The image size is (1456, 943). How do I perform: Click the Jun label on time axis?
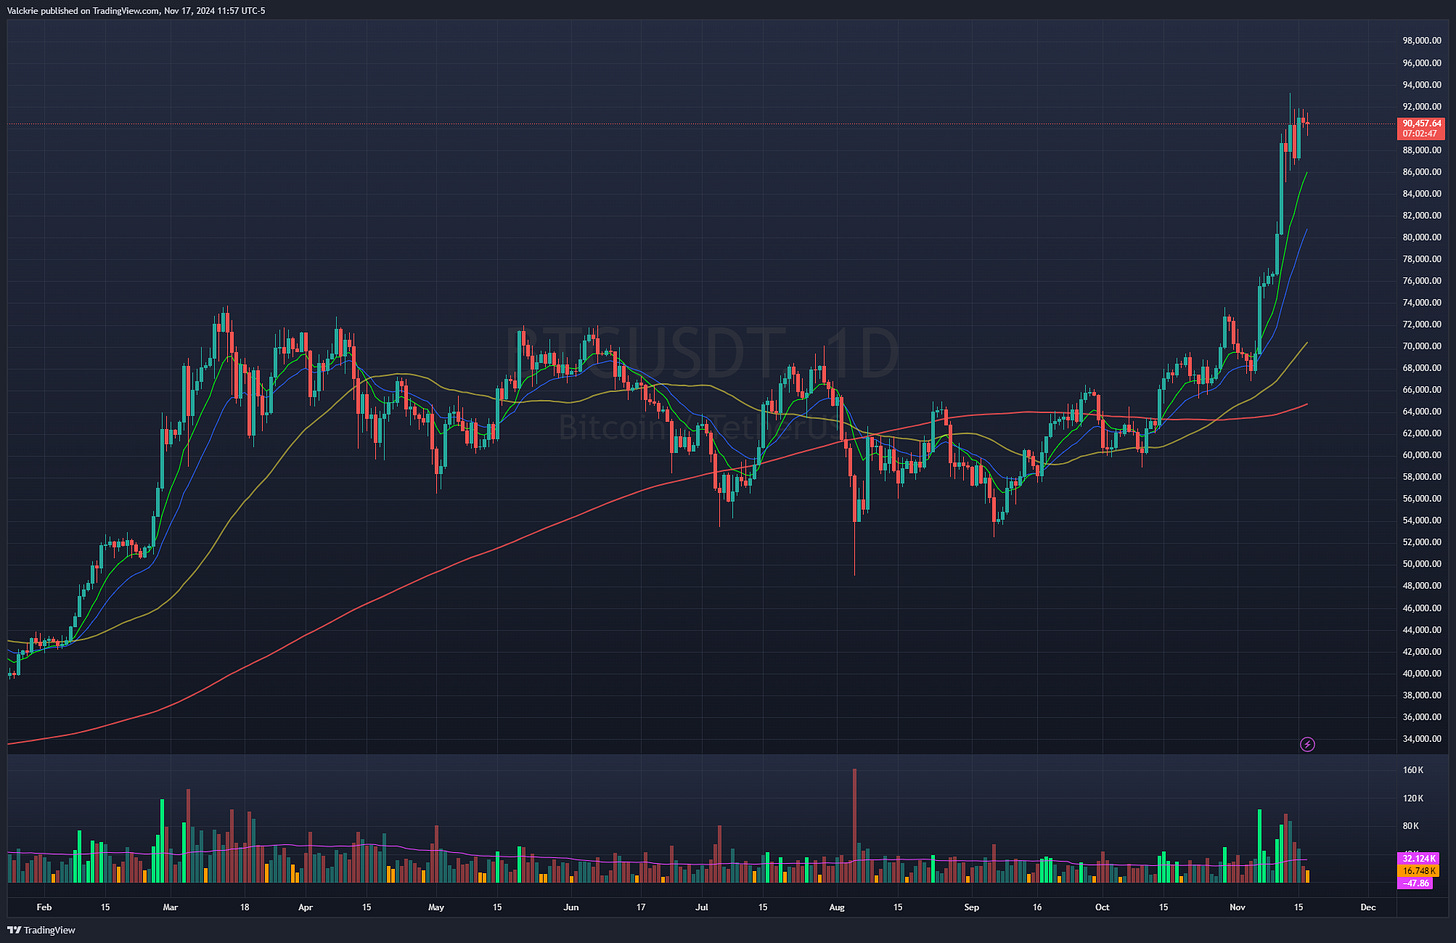571,908
